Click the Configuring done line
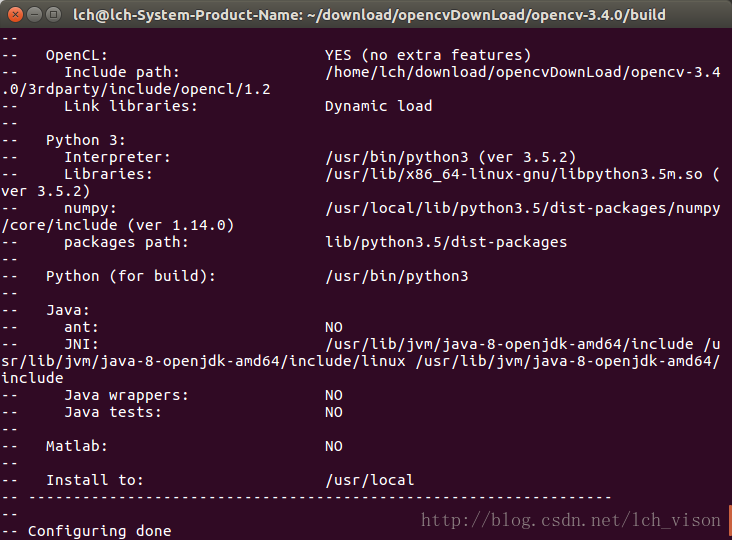 click(99, 531)
